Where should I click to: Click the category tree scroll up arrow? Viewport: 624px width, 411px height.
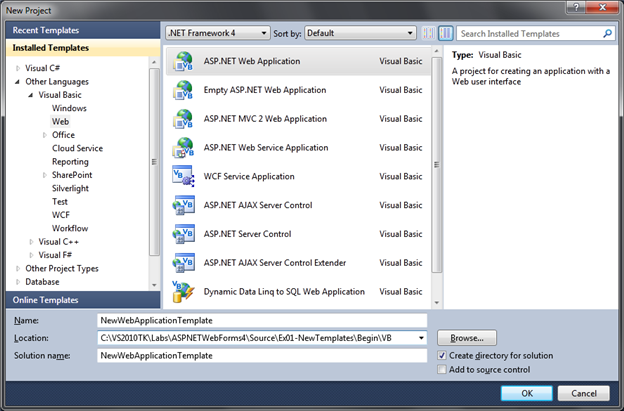[154, 62]
